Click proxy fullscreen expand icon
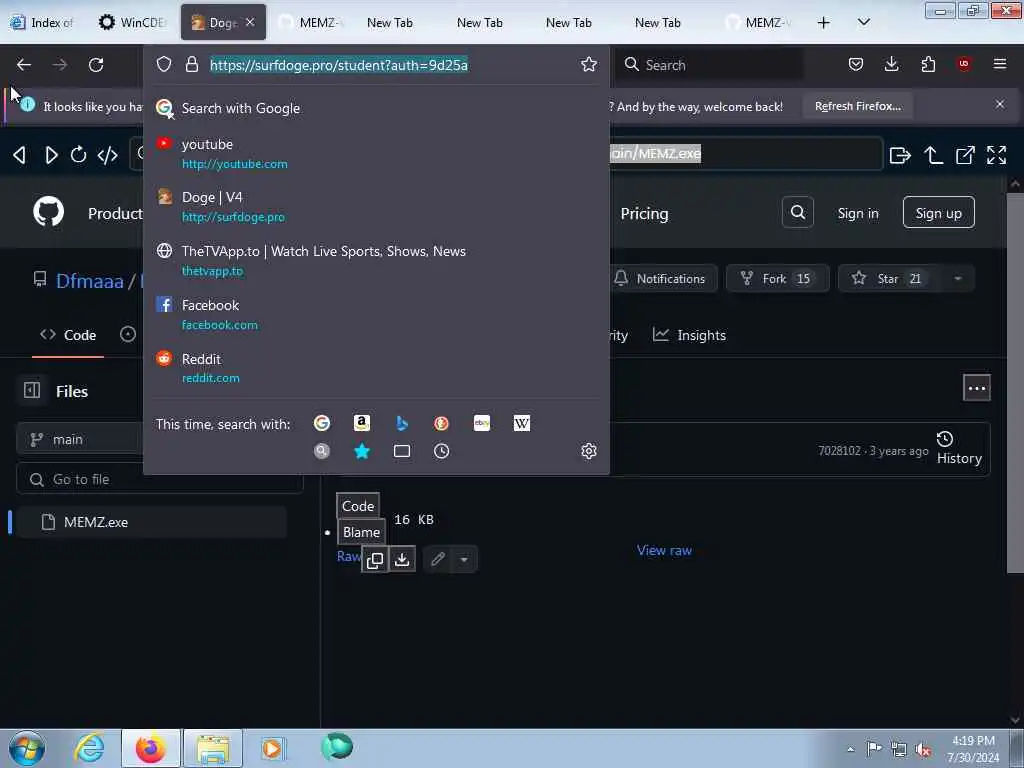 point(996,155)
